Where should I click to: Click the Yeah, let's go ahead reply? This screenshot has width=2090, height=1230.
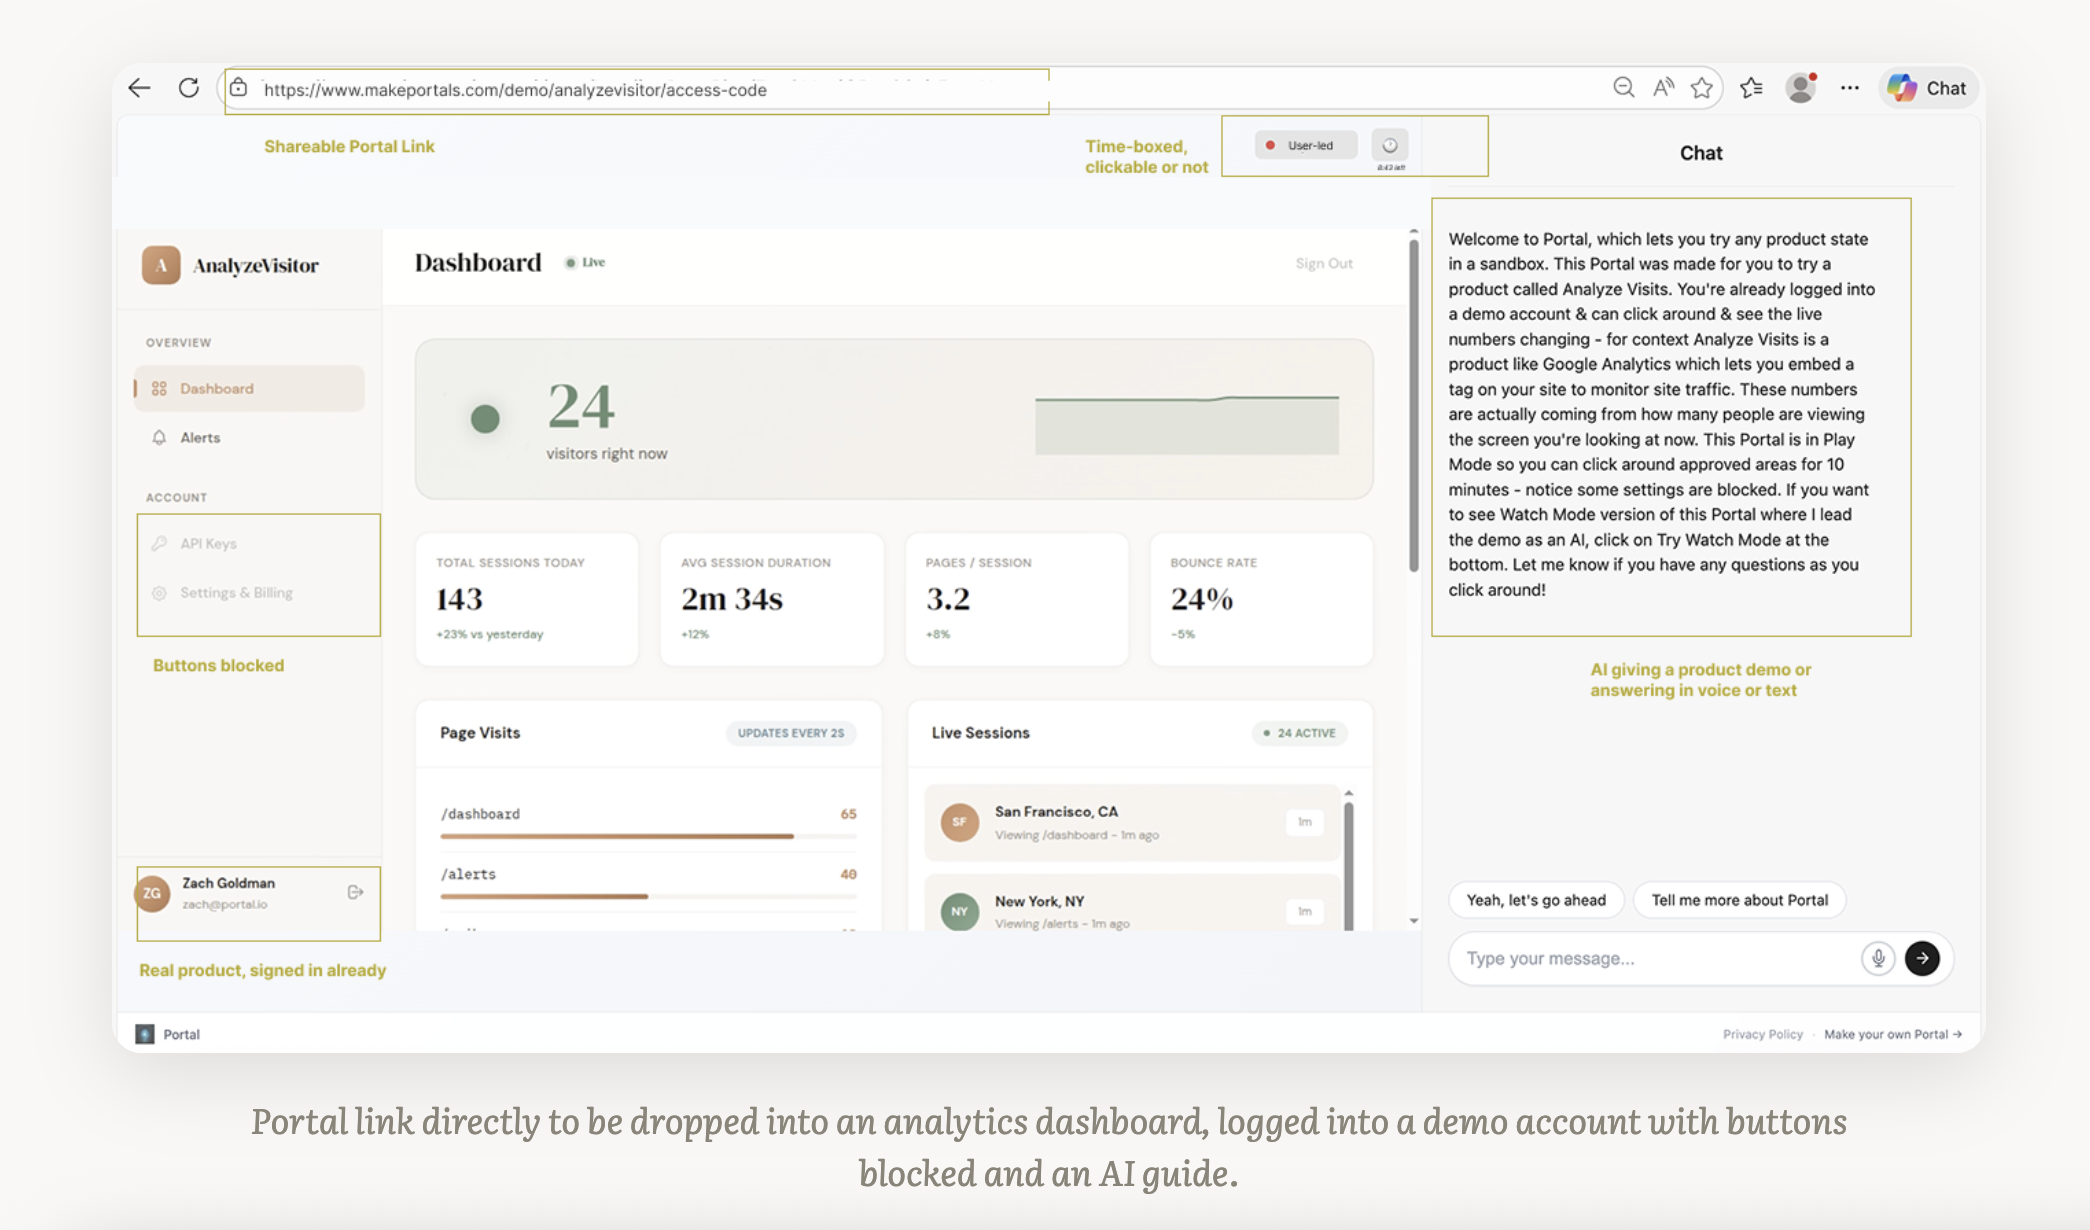click(x=1536, y=899)
